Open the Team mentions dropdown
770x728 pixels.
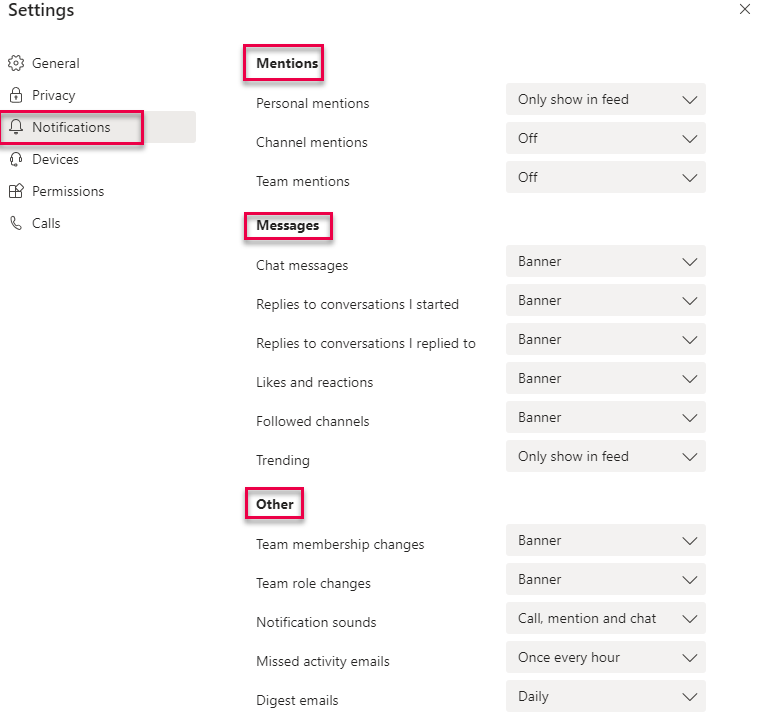point(605,177)
